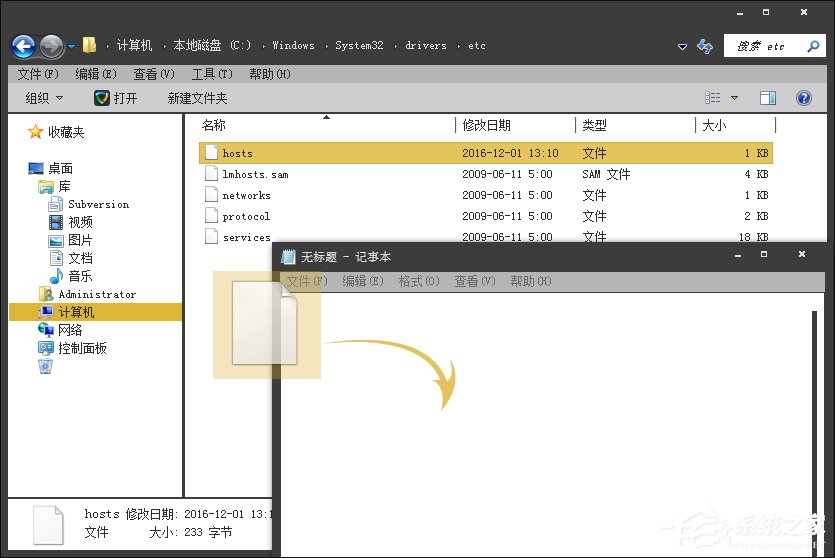This screenshot has width=835, height=558.
Task: Select the lmhosts.sam file
Action: (x=254, y=174)
